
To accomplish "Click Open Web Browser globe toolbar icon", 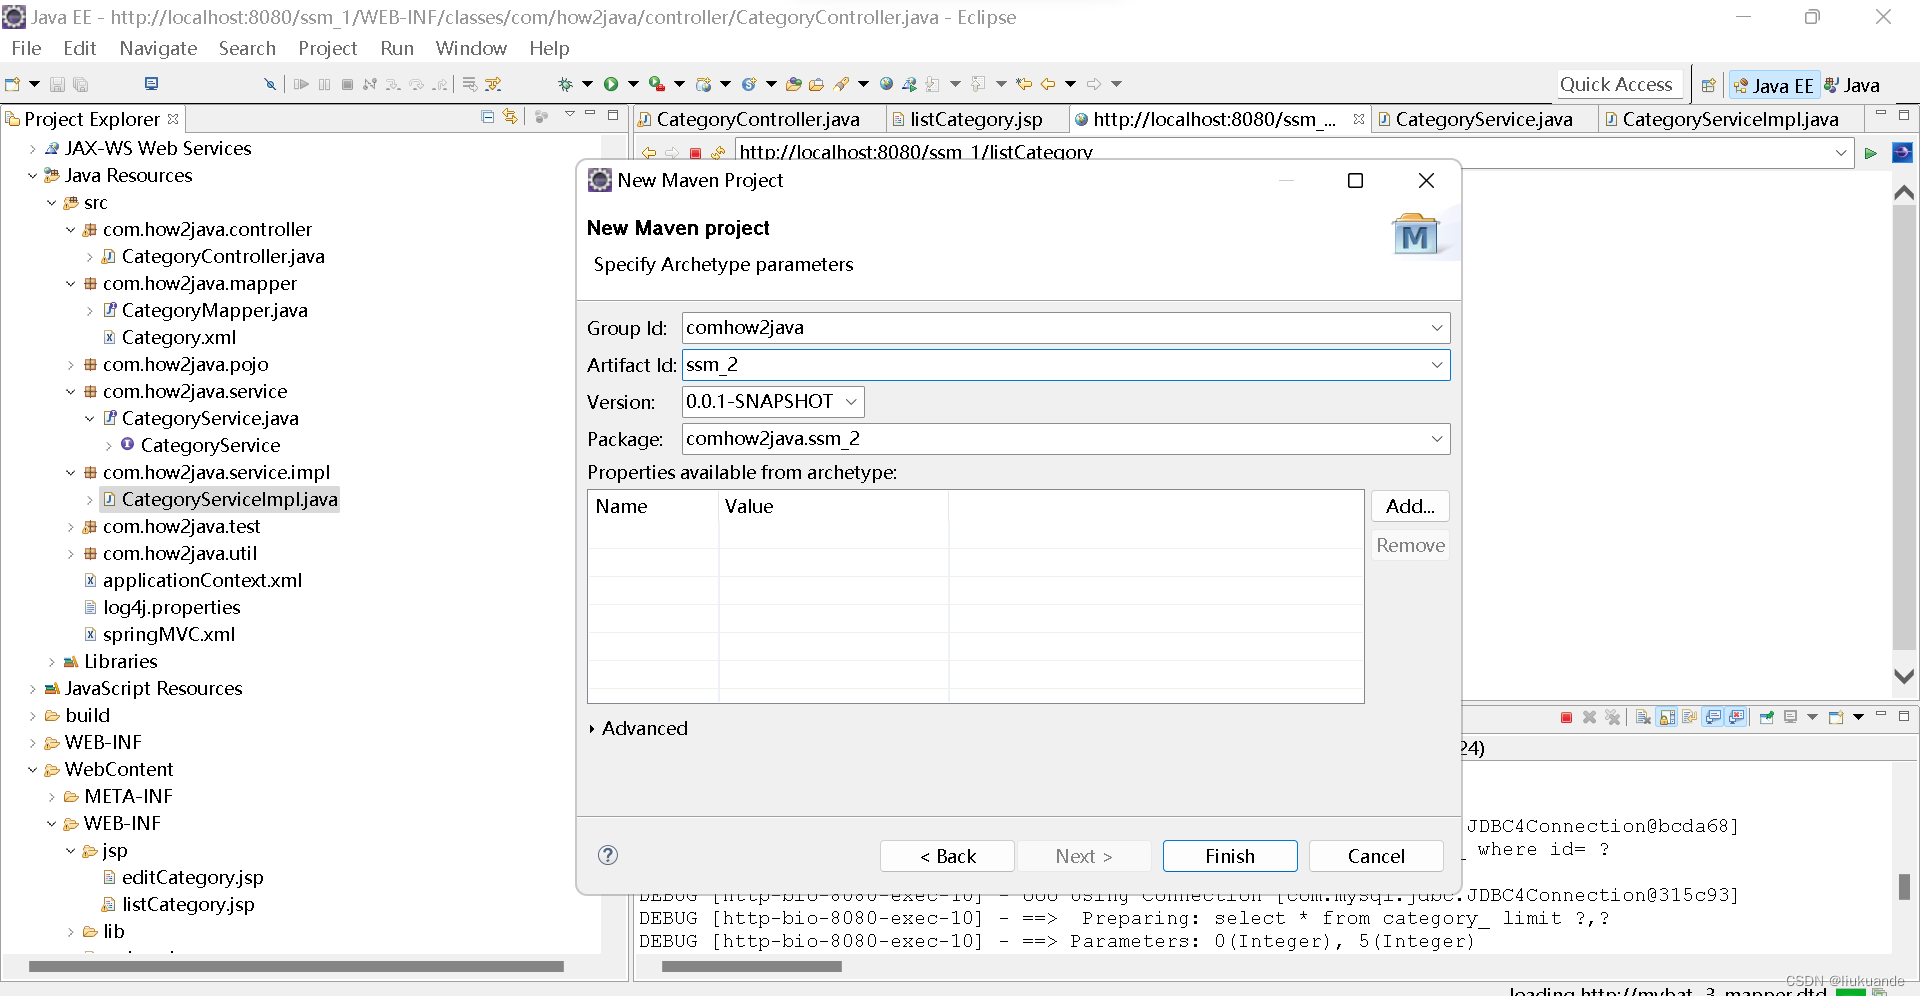I will (886, 84).
